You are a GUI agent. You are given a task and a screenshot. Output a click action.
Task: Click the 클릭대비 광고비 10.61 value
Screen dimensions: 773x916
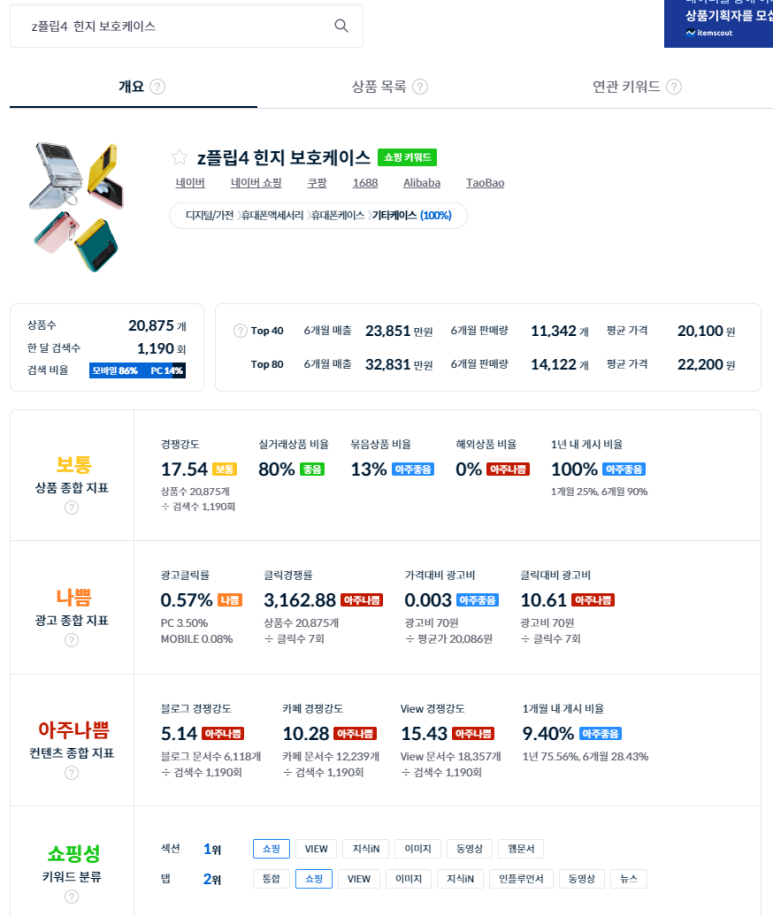point(543,600)
